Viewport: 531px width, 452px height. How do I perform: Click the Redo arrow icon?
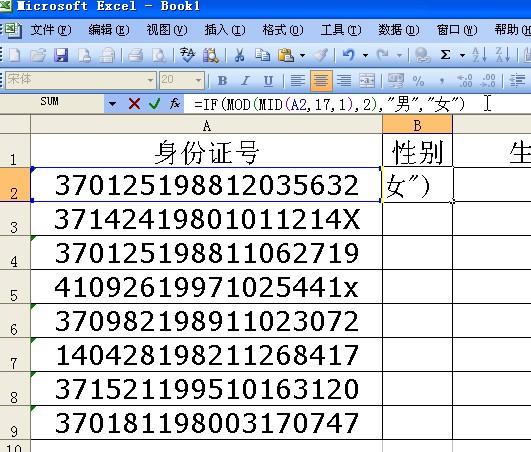point(383,55)
